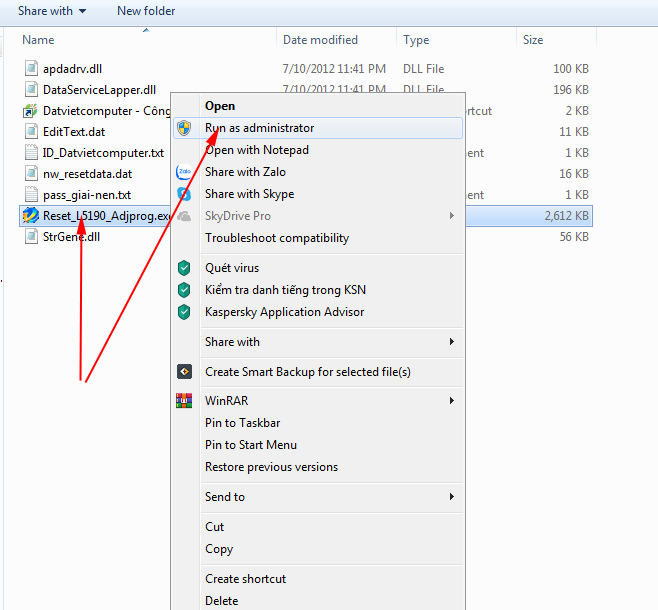This screenshot has width=658, height=610.
Task: Click the SkyDrive Pro cloud icon
Action: 184,216
